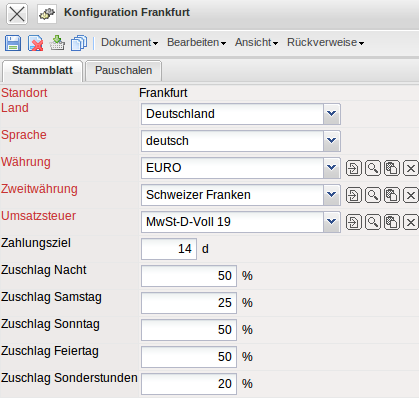Open the Rückverweise menu
Viewport: 419px width, 399px height.
(x=325, y=43)
